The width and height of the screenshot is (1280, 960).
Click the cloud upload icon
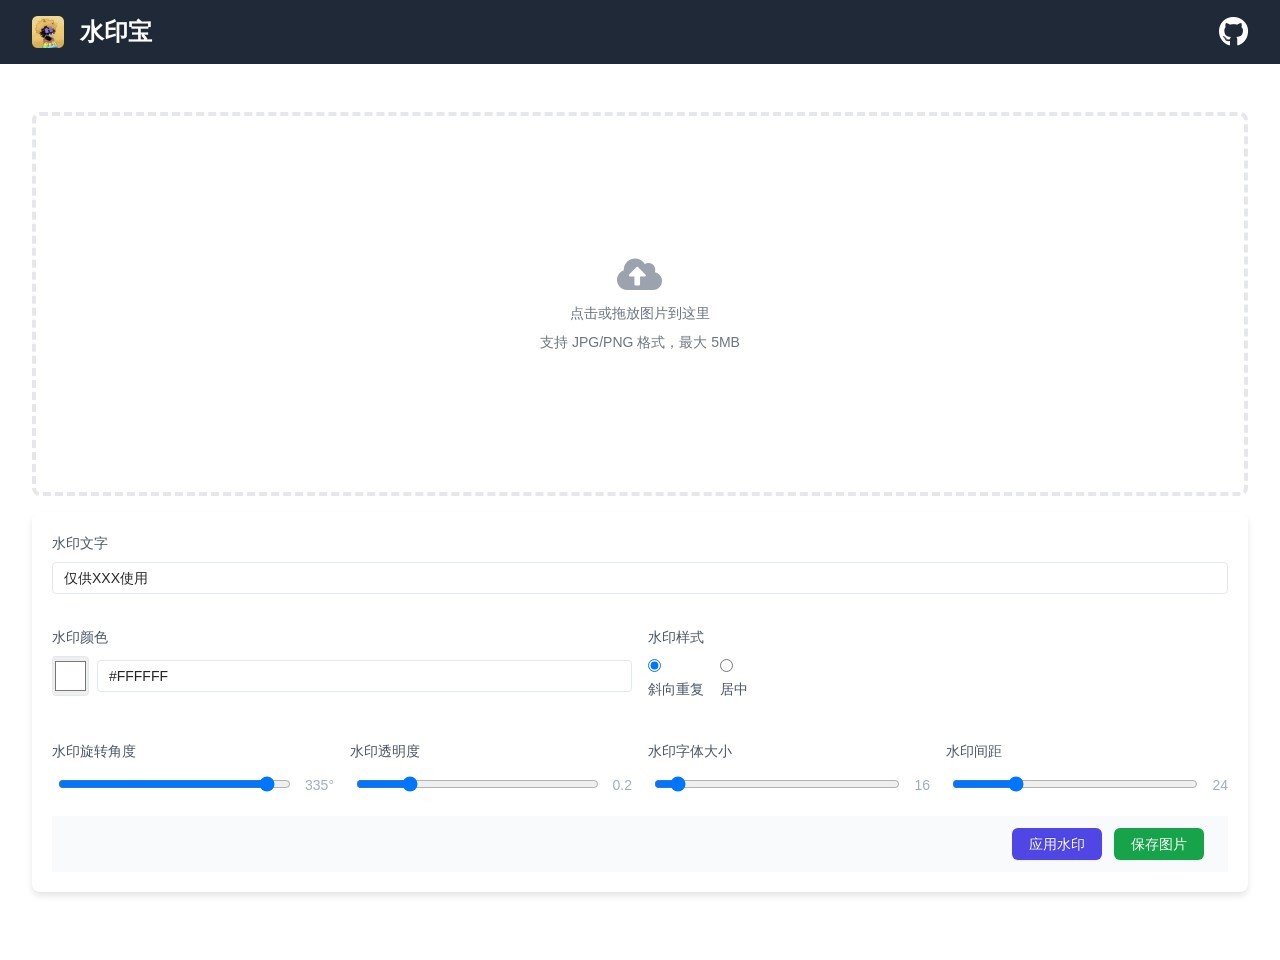pos(639,274)
